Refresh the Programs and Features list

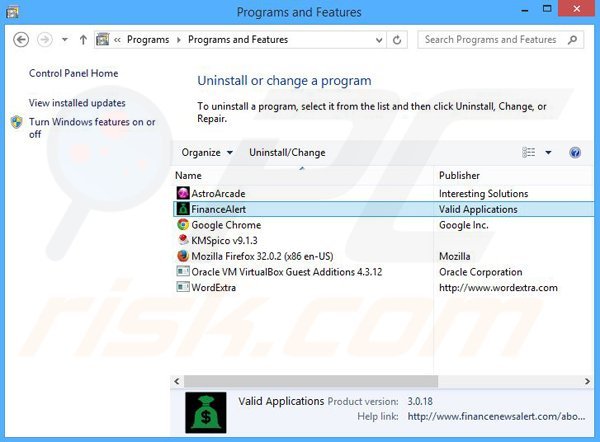(x=397, y=40)
